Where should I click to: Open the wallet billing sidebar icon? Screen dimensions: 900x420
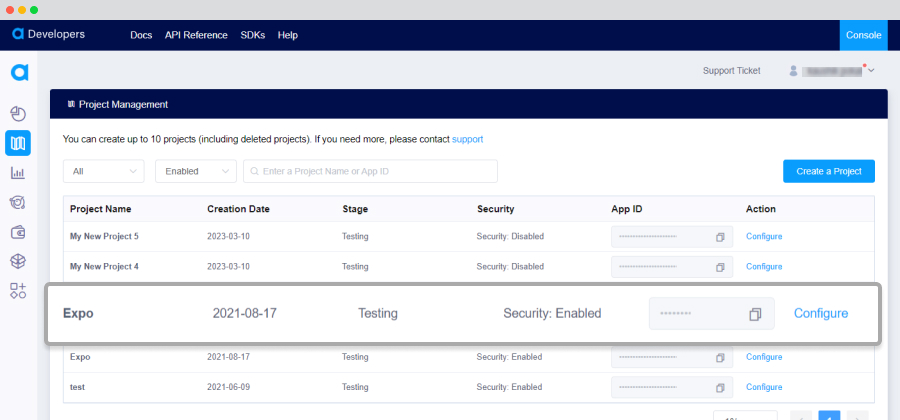pos(18,232)
